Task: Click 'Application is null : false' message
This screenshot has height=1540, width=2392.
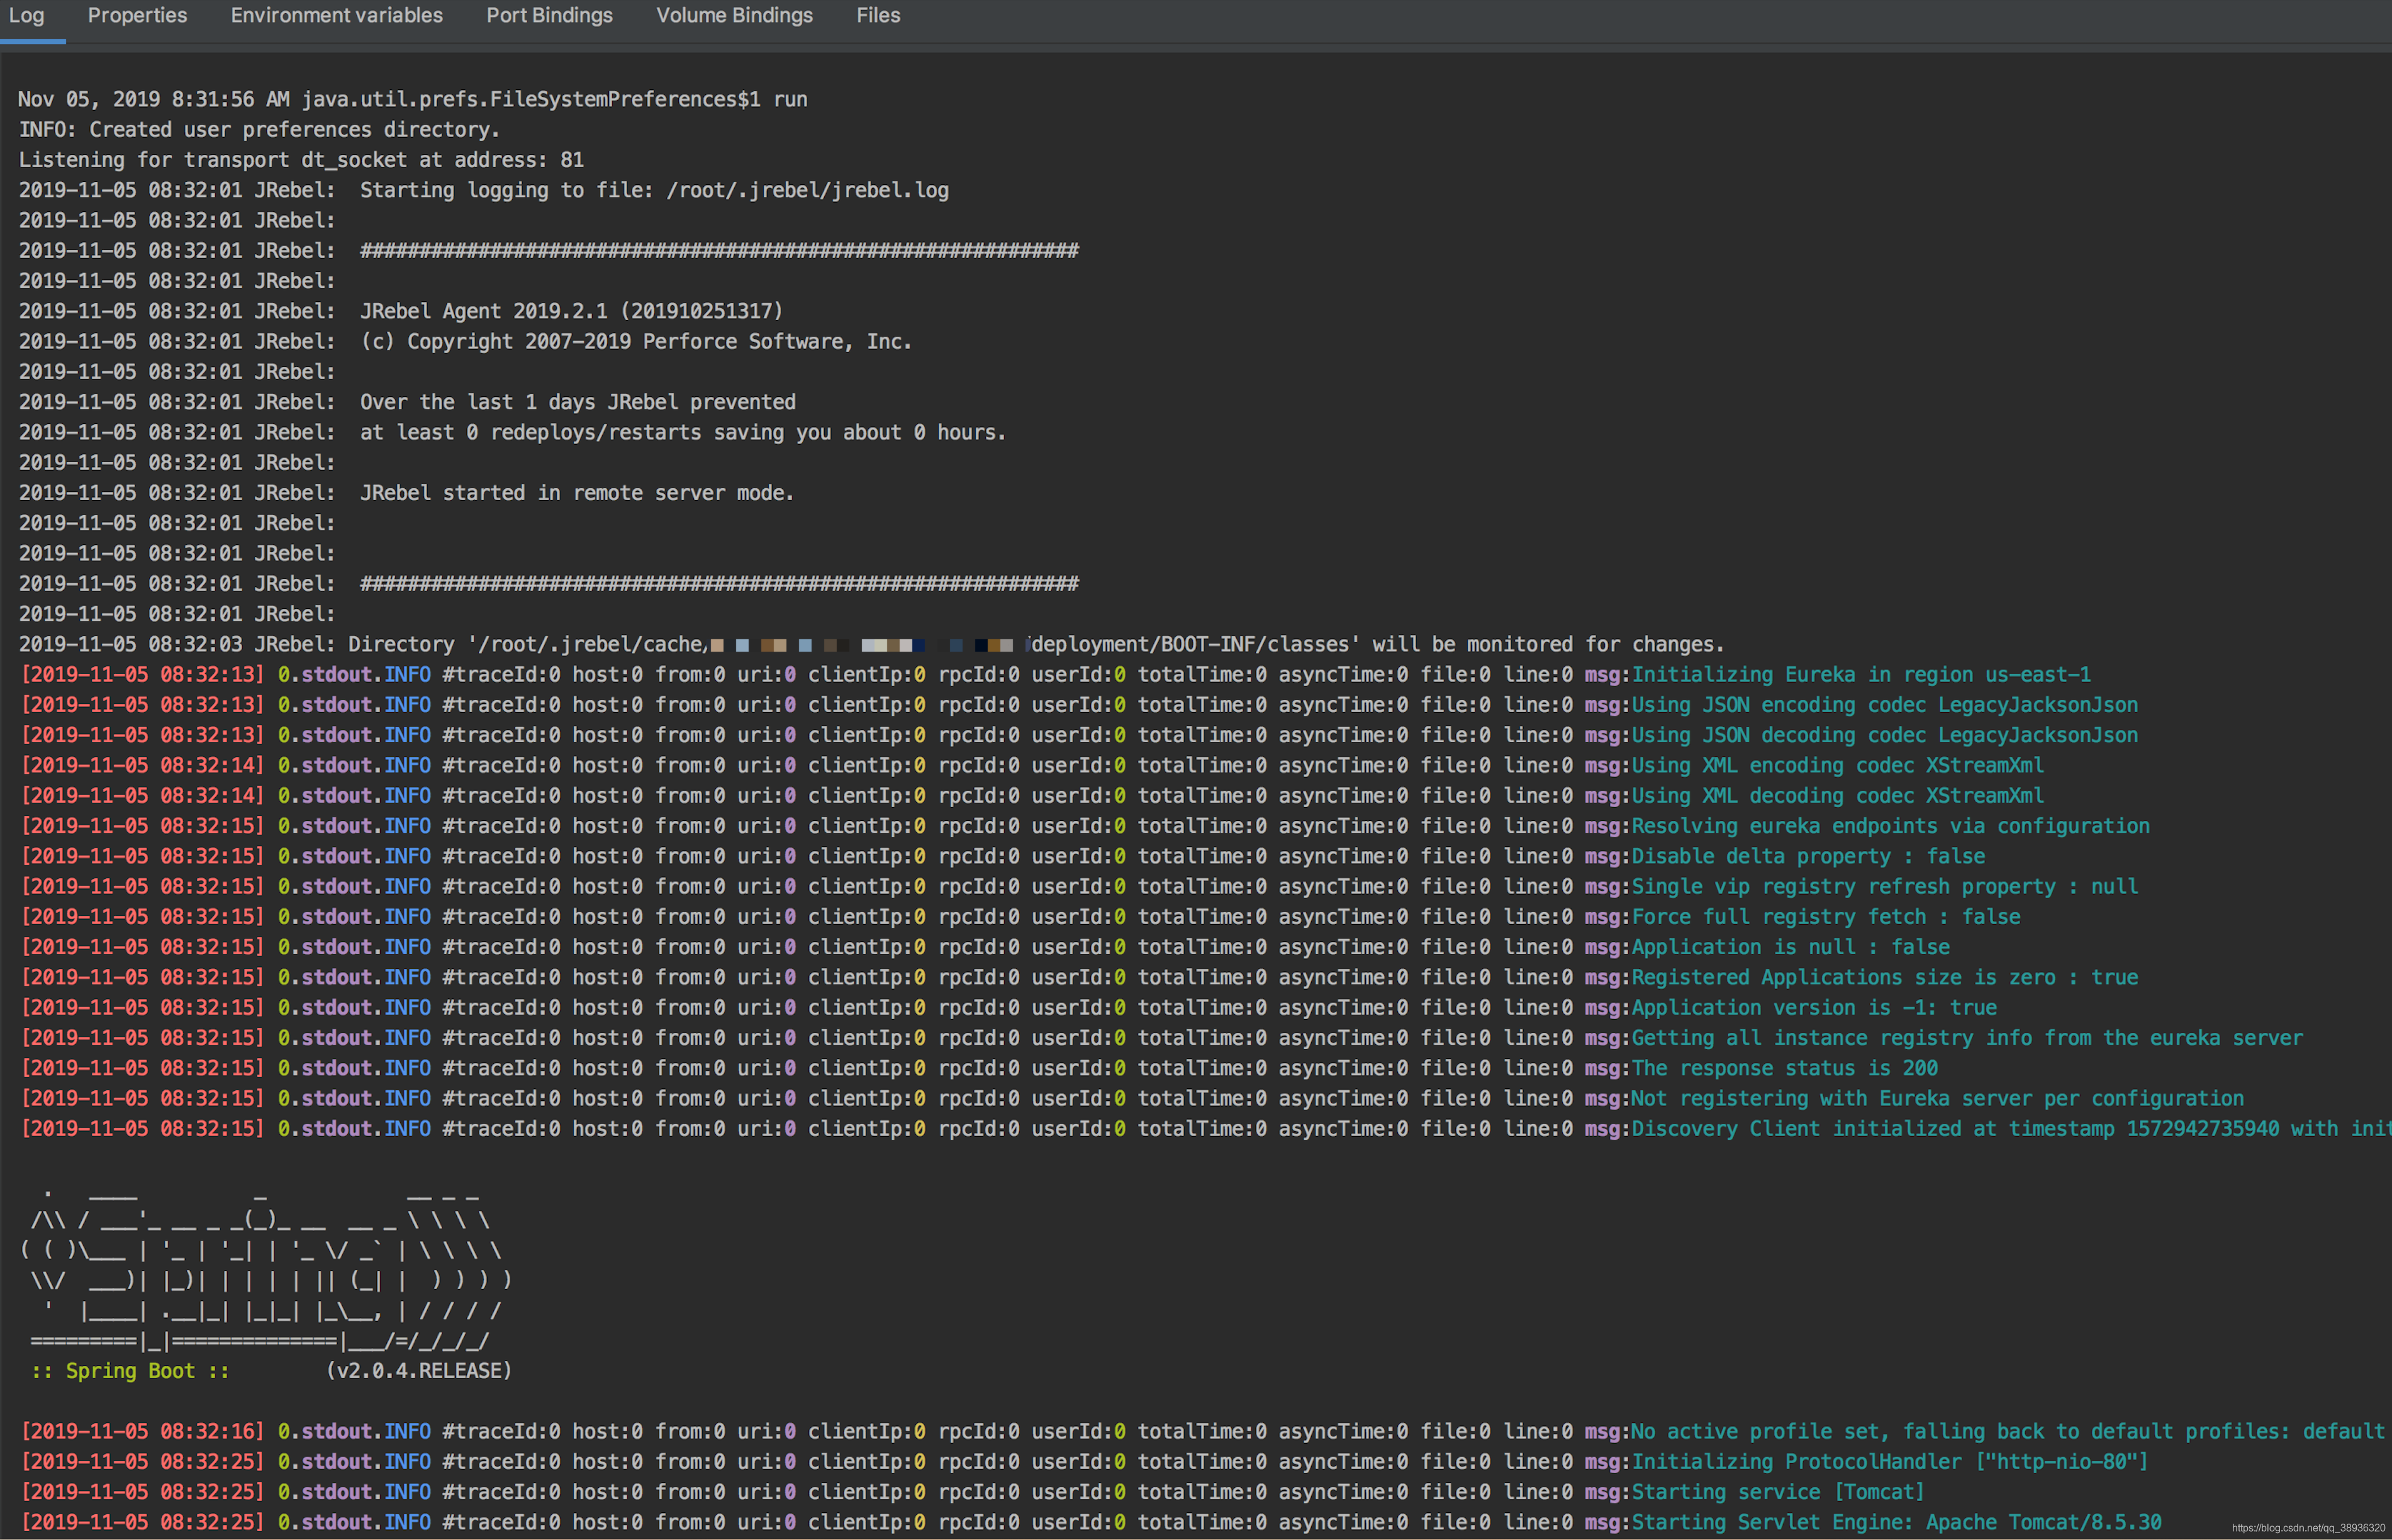Action: [1791, 947]
